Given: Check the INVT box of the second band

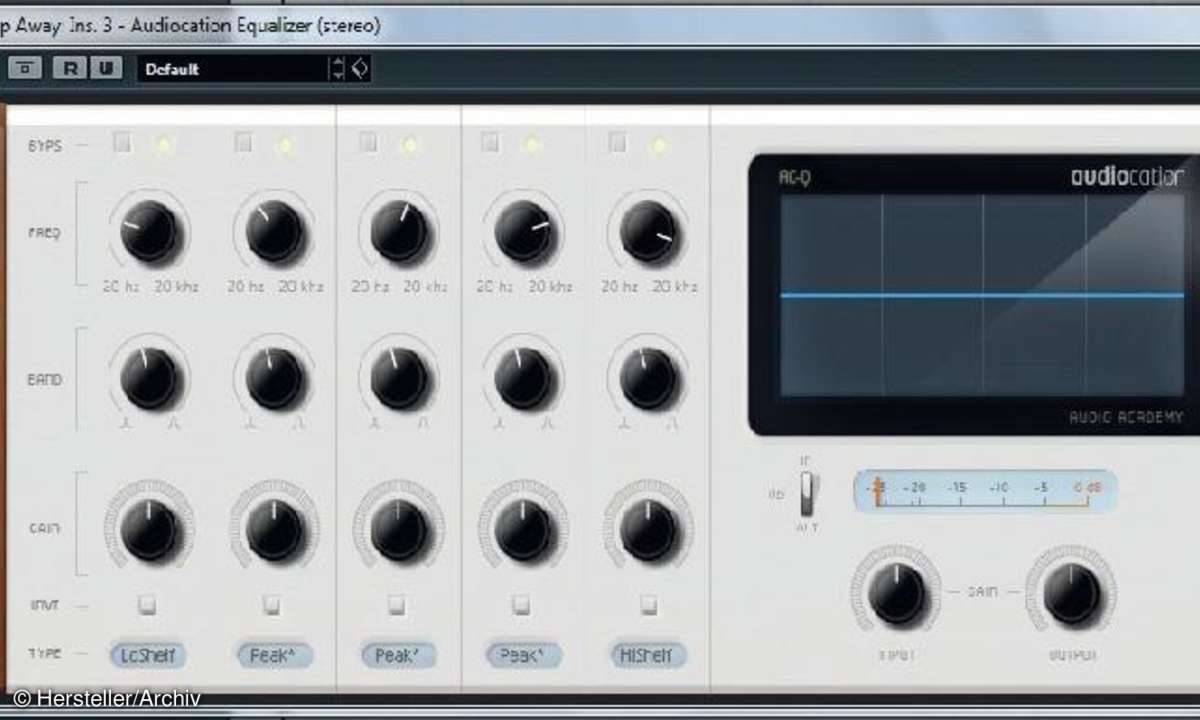Looking at the screenshot, I should [x=272, y=604].
